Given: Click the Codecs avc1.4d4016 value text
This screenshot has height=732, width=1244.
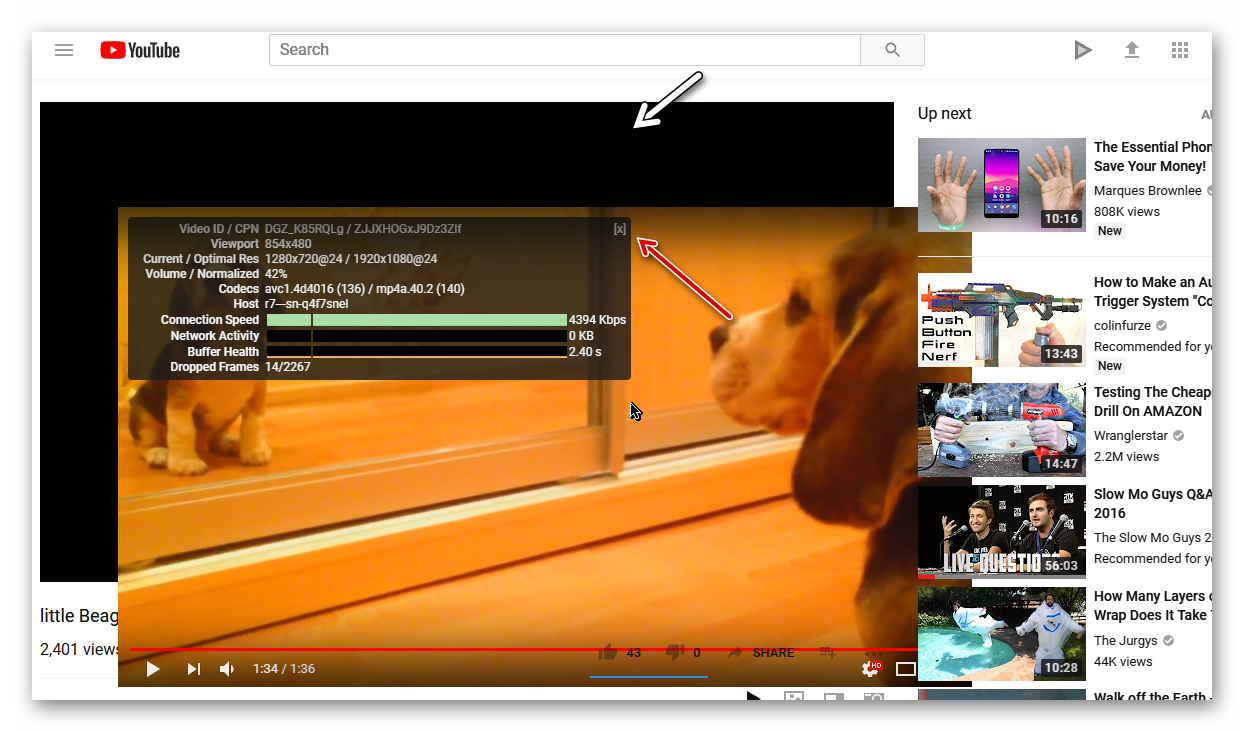Looking at the screenshot, I should (x=365, y=289).
